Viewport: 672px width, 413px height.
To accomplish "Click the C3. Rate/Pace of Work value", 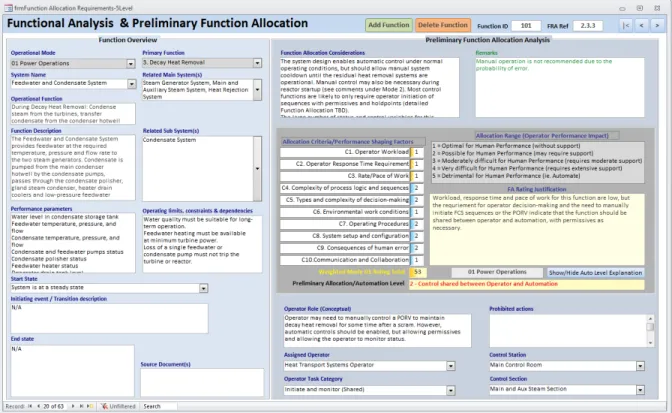I will pyautogui.click(x=417, y=176).
